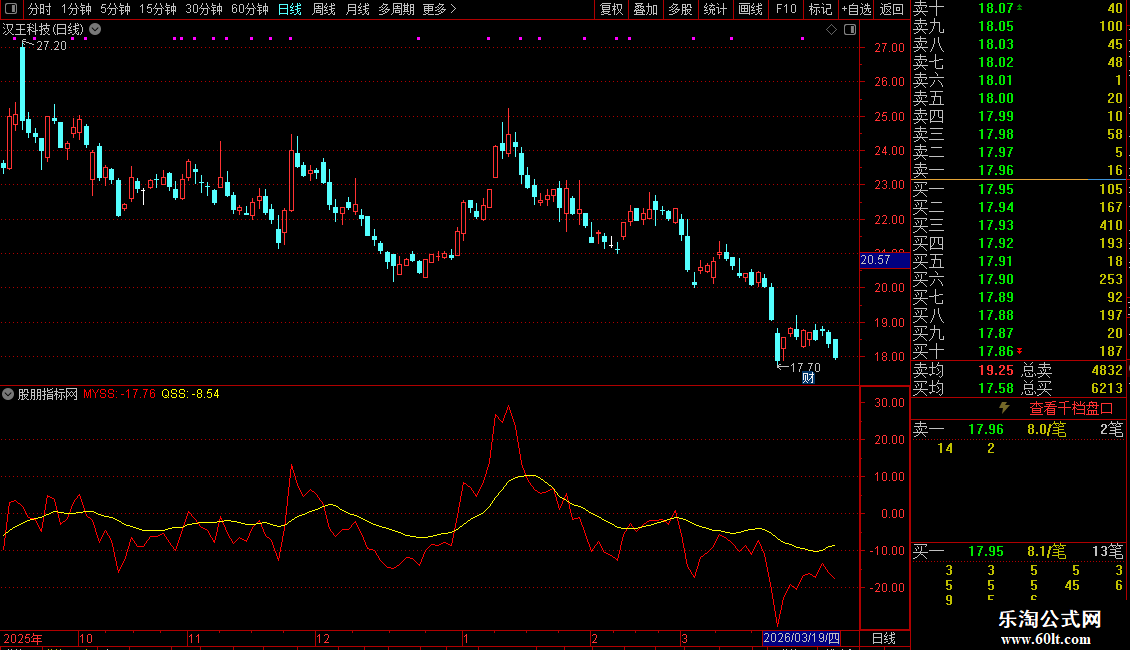Image resolution: width=1130 pixels, height=650 pixels.
Task: Click the blue 财 financial marker icon
Action: (808, 377)
